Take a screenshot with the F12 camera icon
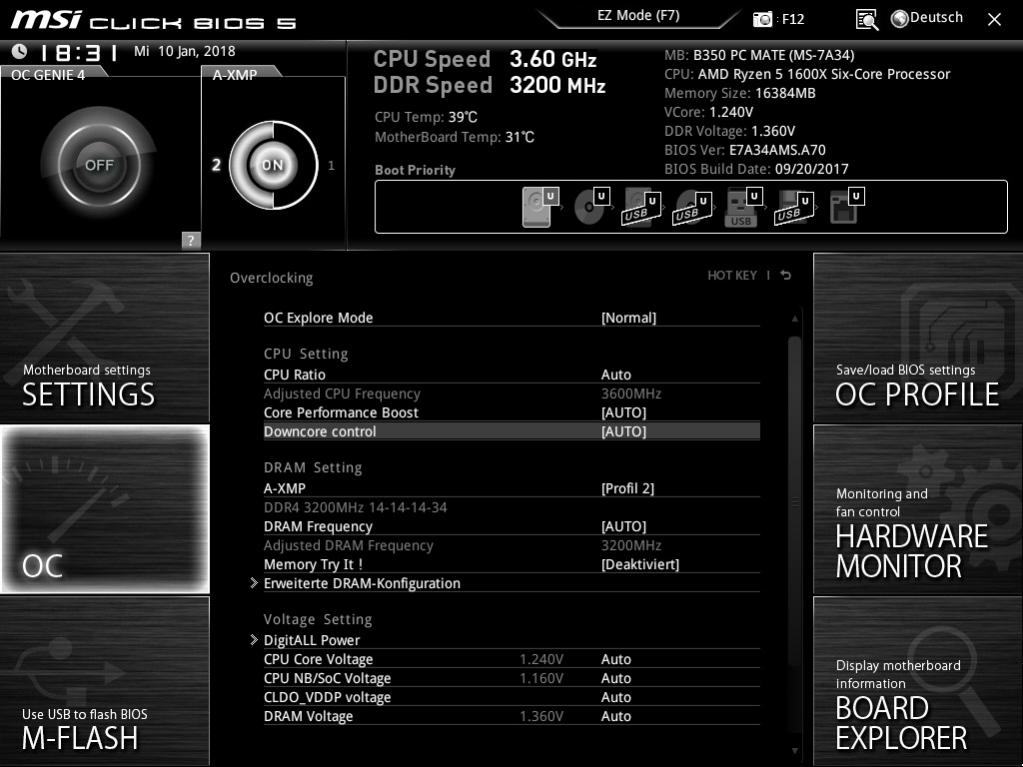 (x=762, y=19)
